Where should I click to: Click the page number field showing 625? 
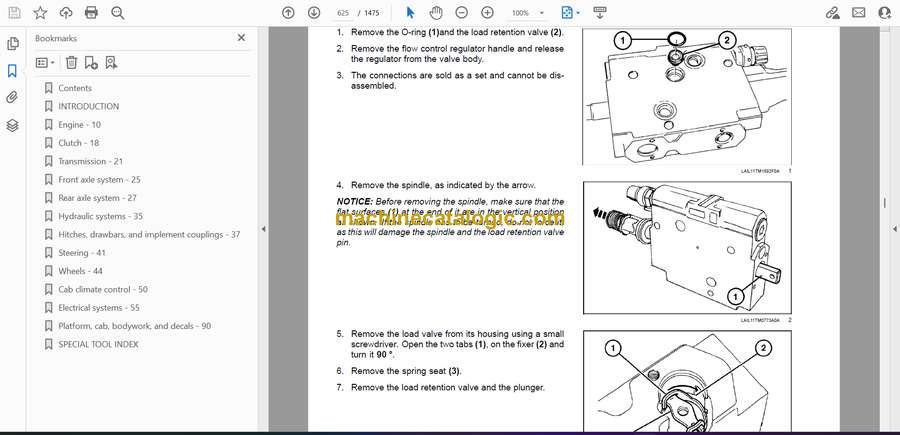[x=343, y=13]
